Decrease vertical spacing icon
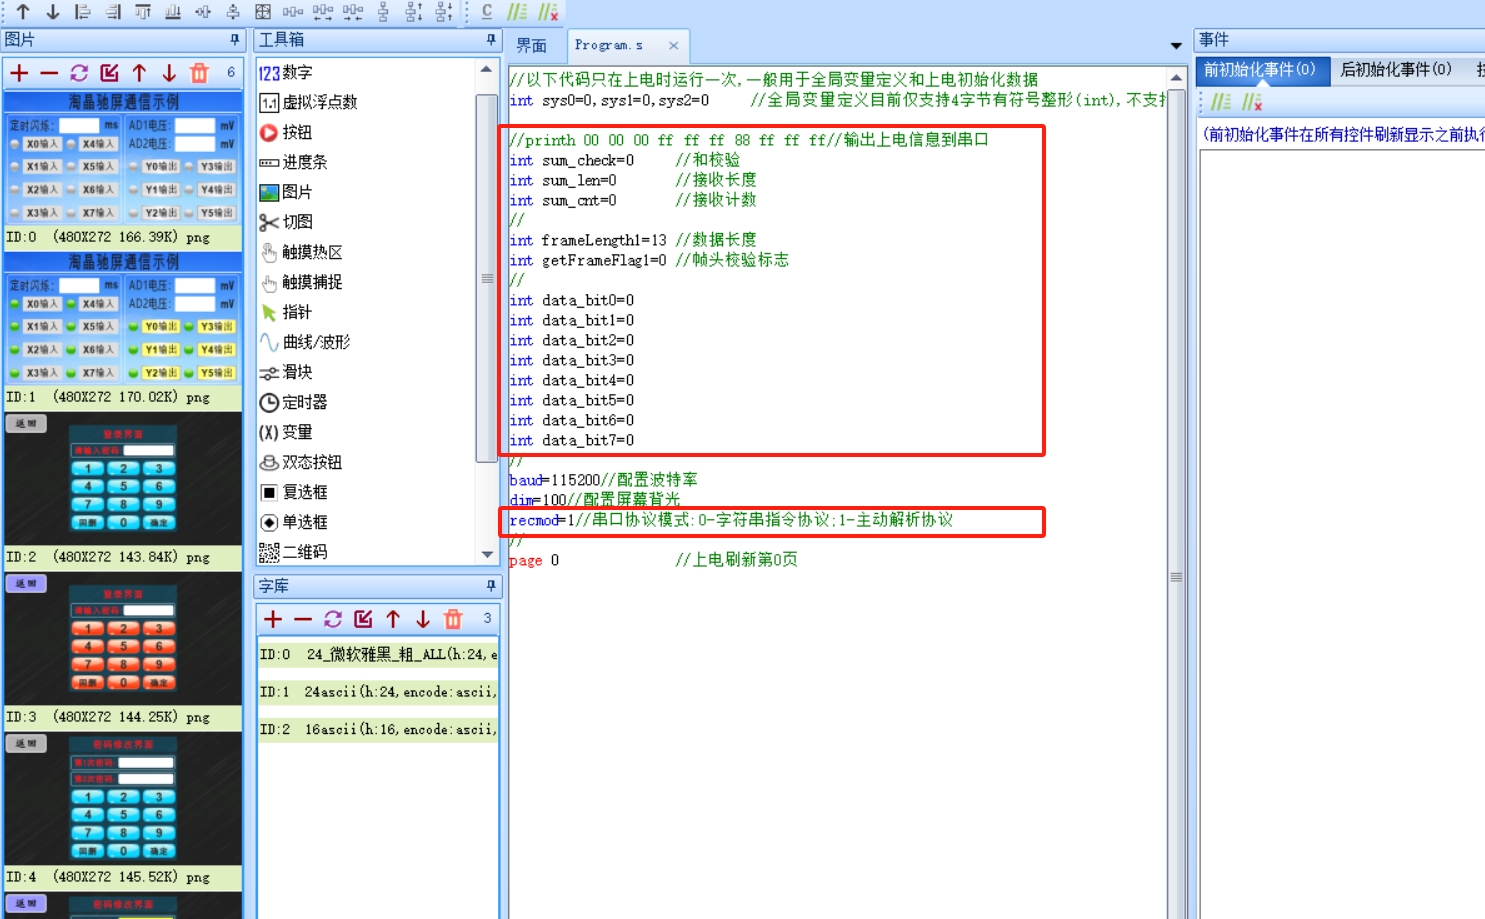 click(444, 12)
